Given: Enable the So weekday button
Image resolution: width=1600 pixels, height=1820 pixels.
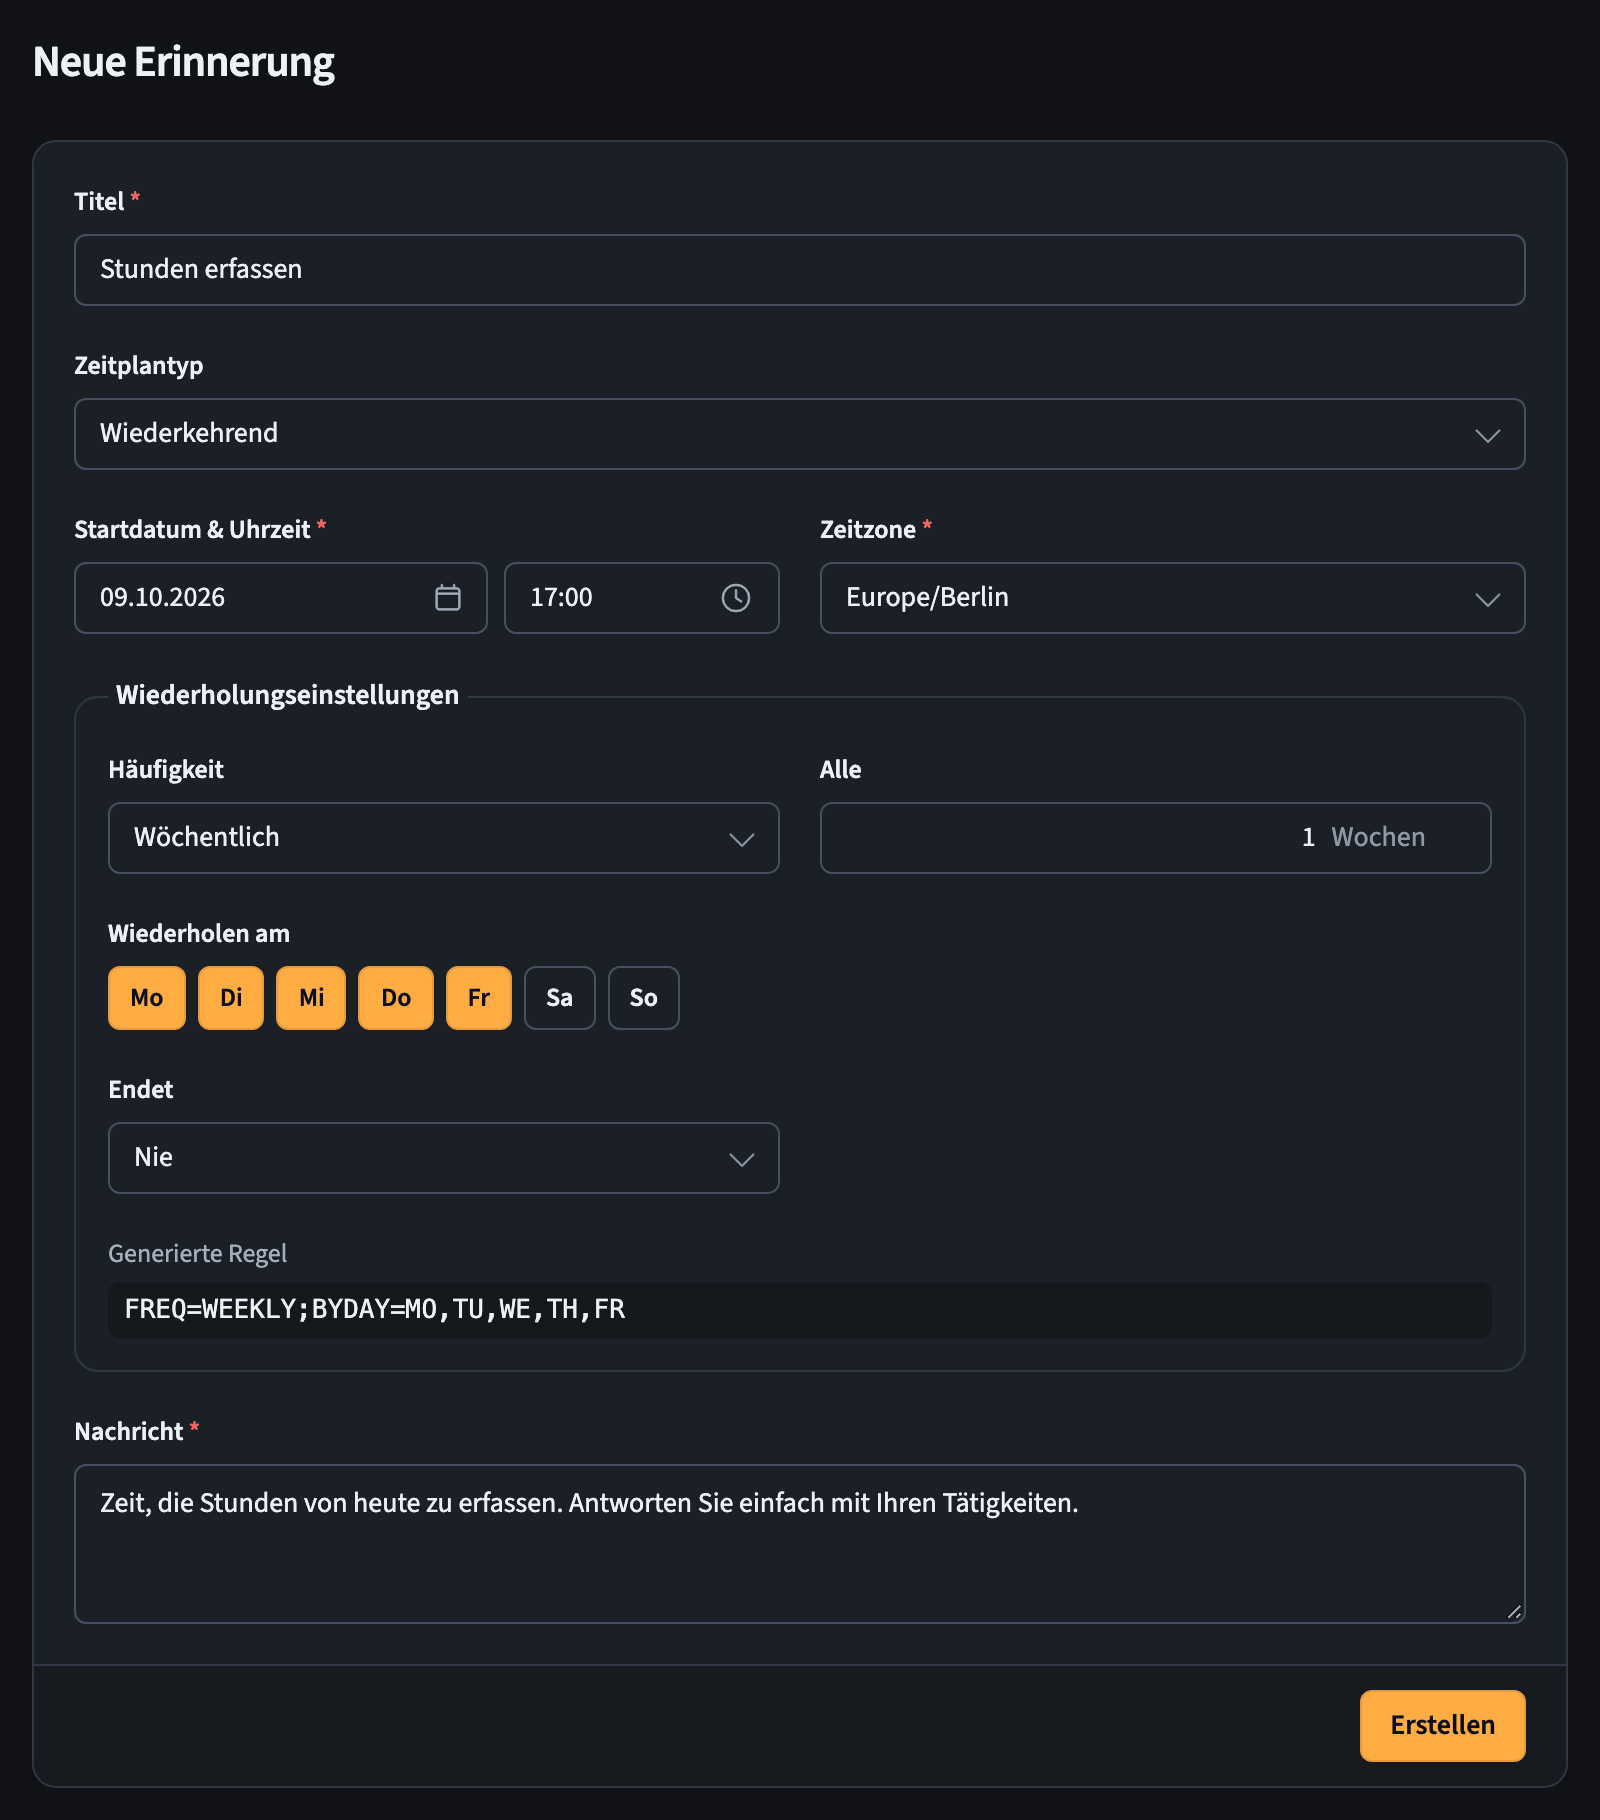Looking at the screenshot, I should 644,998.
